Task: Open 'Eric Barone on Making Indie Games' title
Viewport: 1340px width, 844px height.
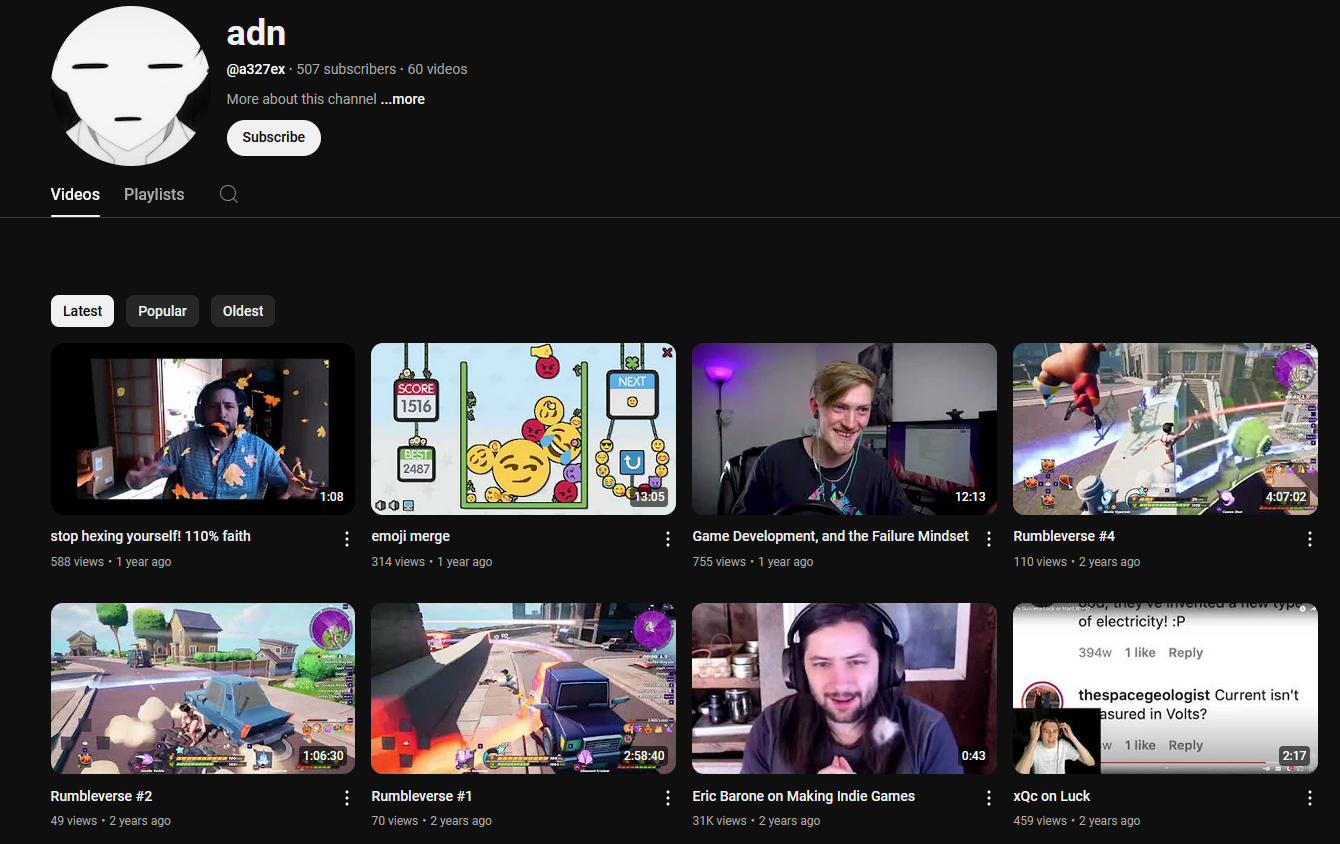Action: [804, 796]
